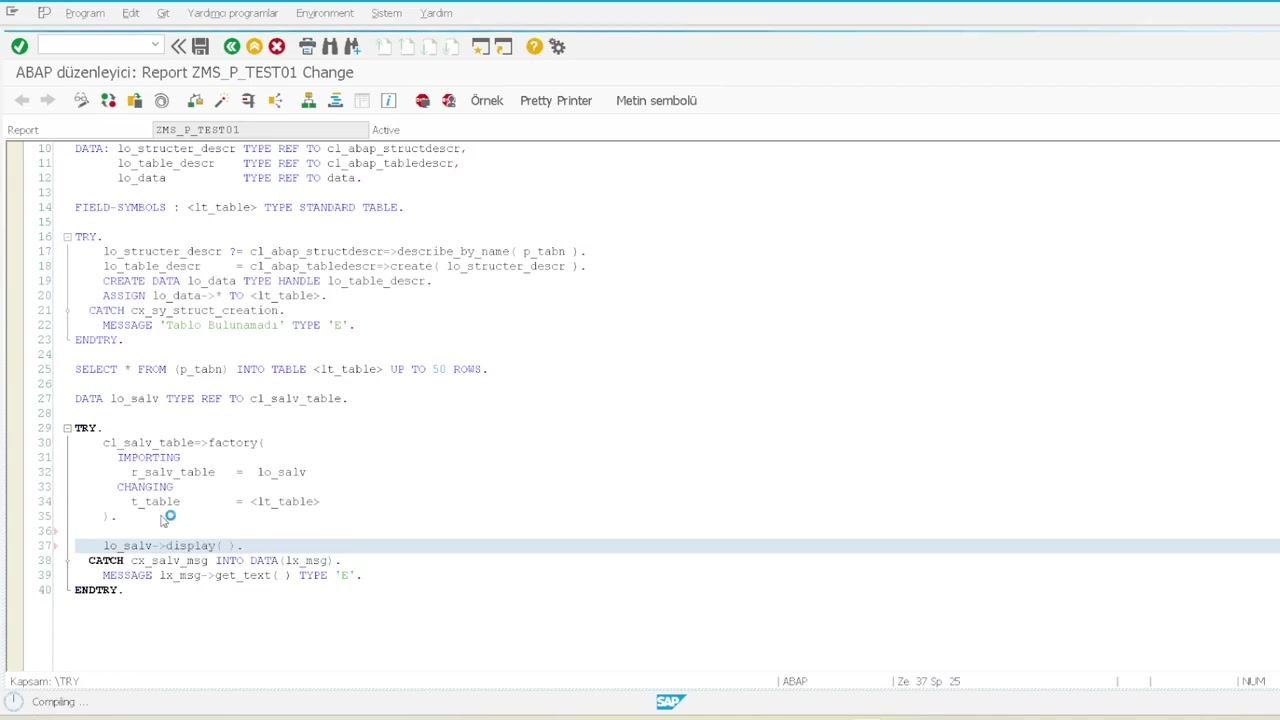Click the yellow Exit button
Image resolution: width=1280 pixels, height=720 pixels.
(254, 46)
